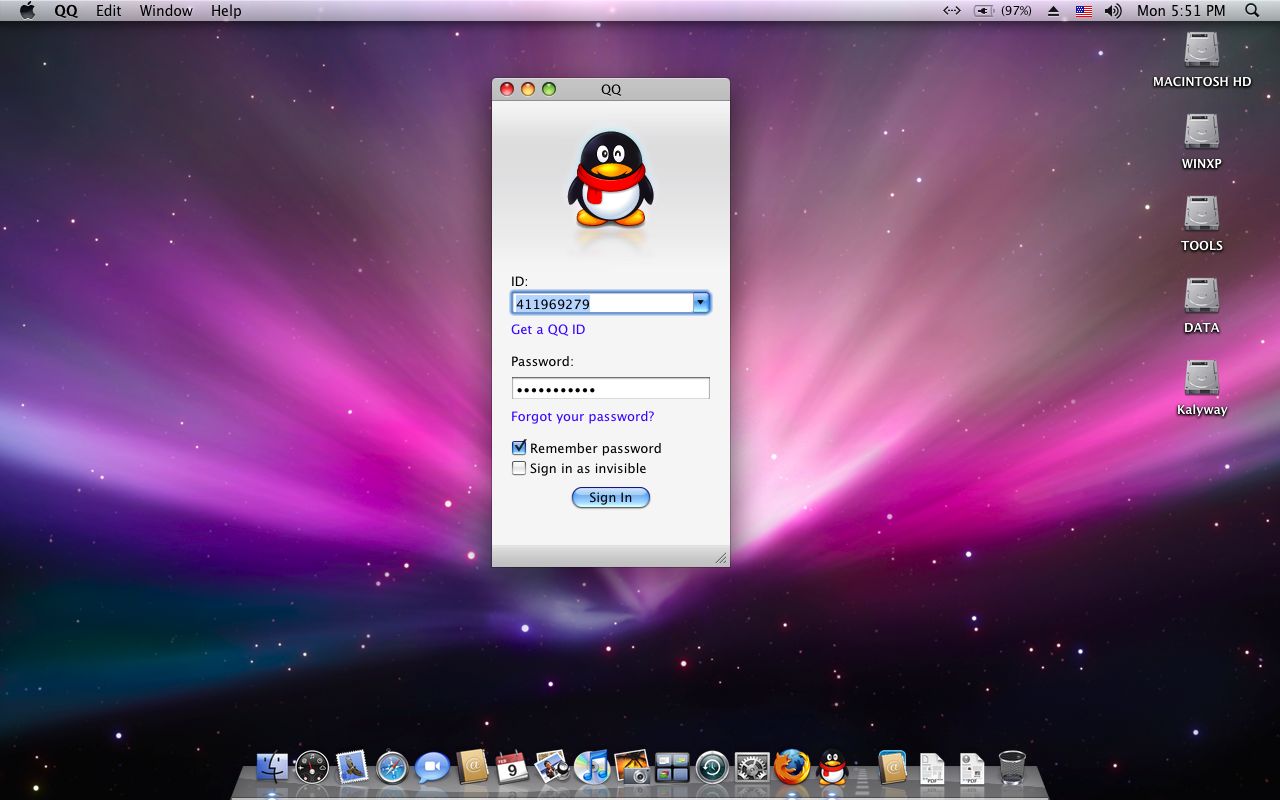Image resolution: width=1280 pixels, height=800 pixels.
Task: Open the volume speaker menu
Action: (x=1113, y=11)
